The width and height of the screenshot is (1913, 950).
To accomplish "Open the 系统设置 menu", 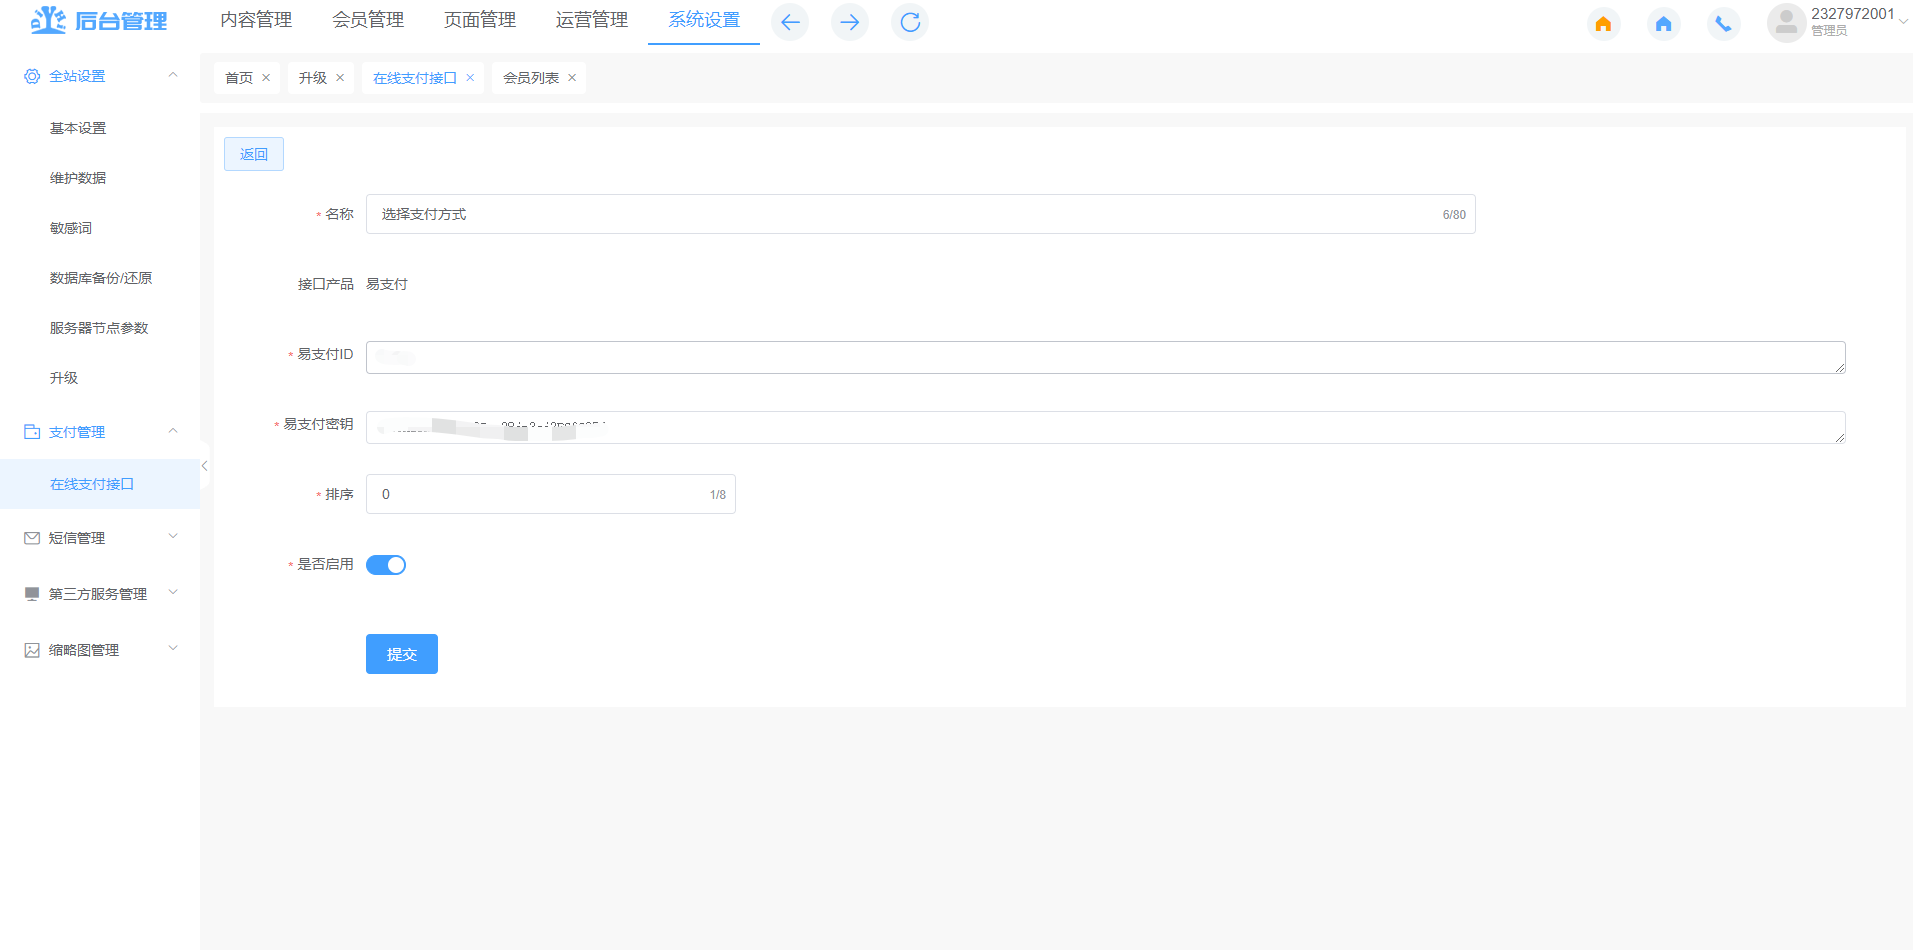I will pyautogui.click(x=704, y=20).
